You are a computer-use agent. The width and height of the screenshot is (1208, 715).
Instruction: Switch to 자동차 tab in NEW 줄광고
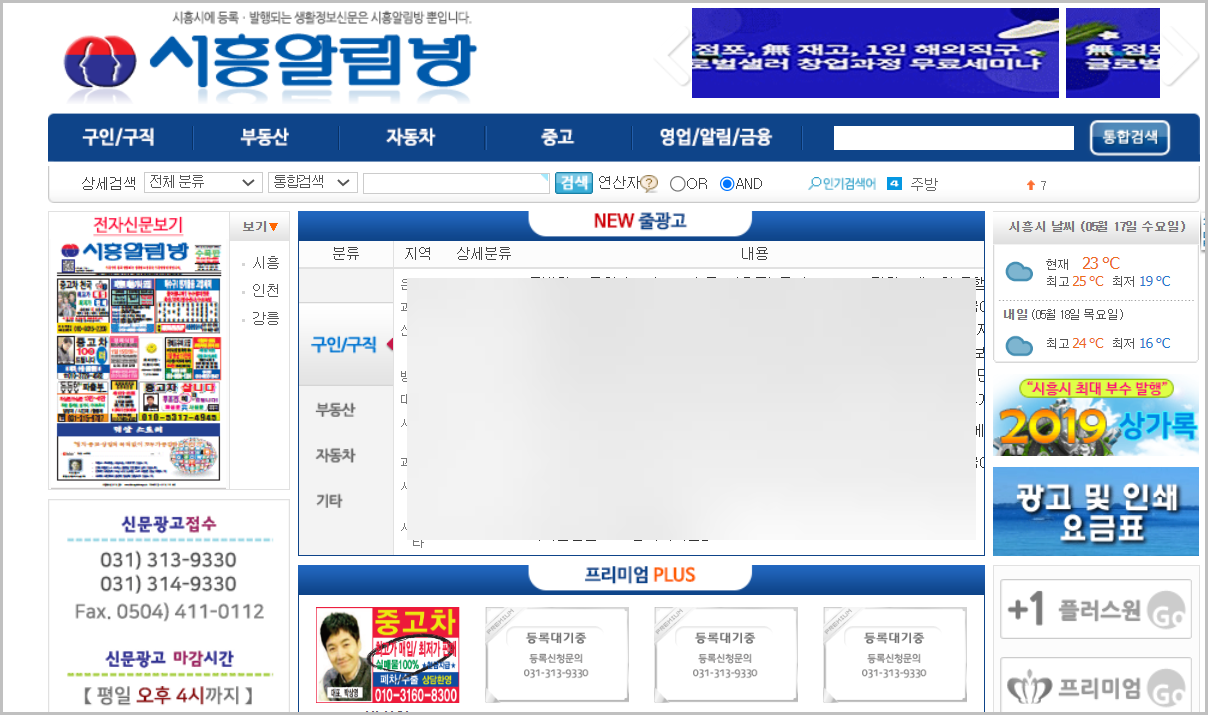[x=336, y=454]
